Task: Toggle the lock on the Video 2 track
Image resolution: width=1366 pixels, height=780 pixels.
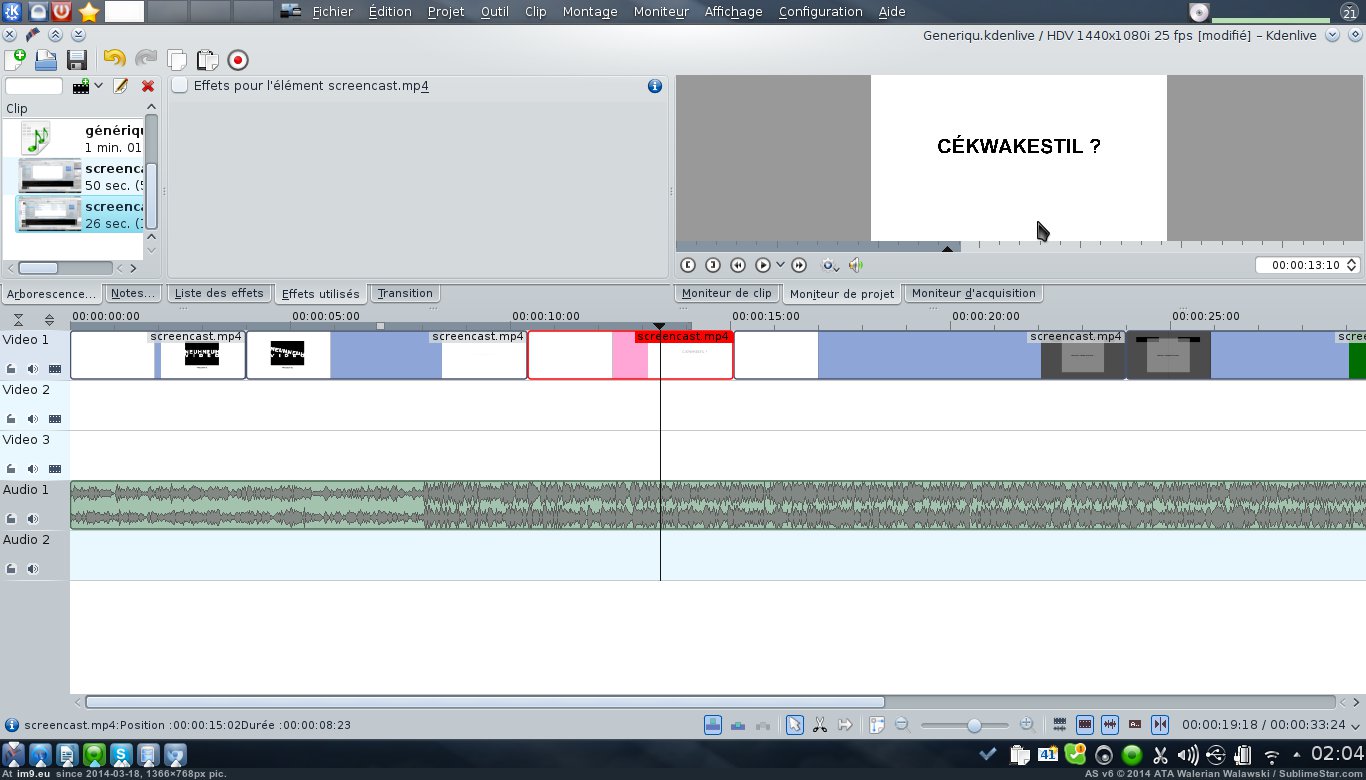Action: (11, 419)
